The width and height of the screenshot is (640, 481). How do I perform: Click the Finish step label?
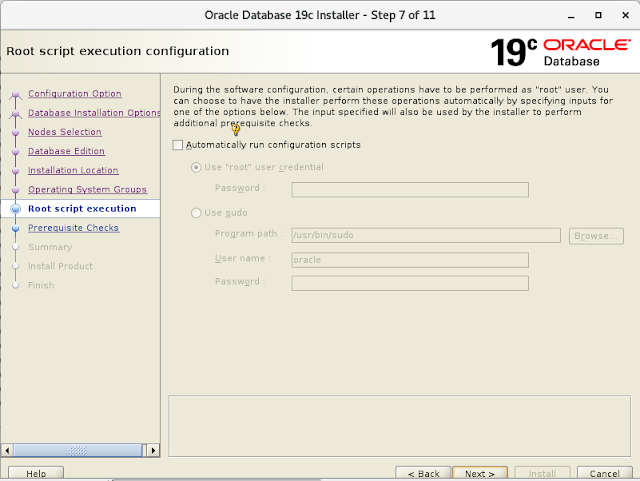pyautogui.click(x=41, y=285)
